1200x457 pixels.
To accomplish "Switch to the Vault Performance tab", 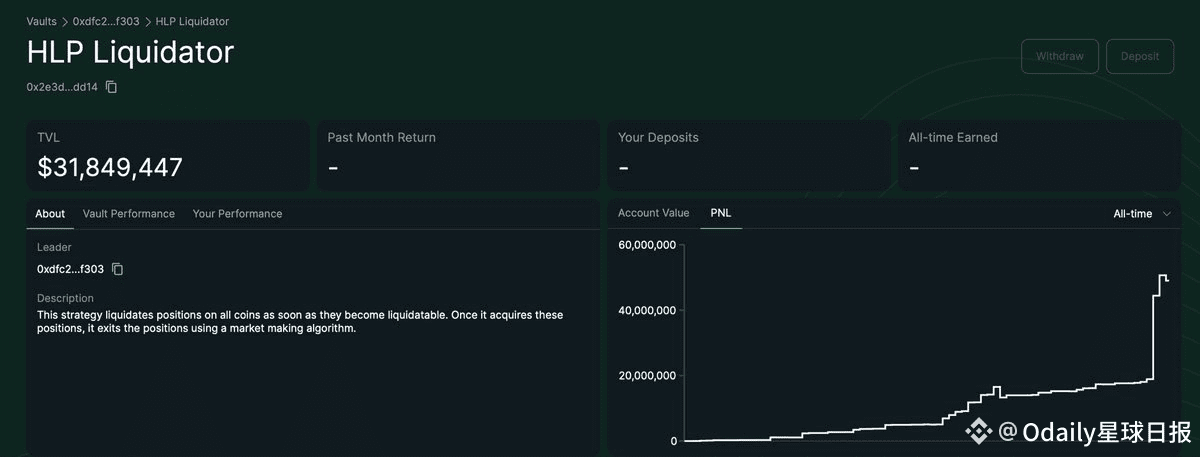I will [x=129, y=214].
